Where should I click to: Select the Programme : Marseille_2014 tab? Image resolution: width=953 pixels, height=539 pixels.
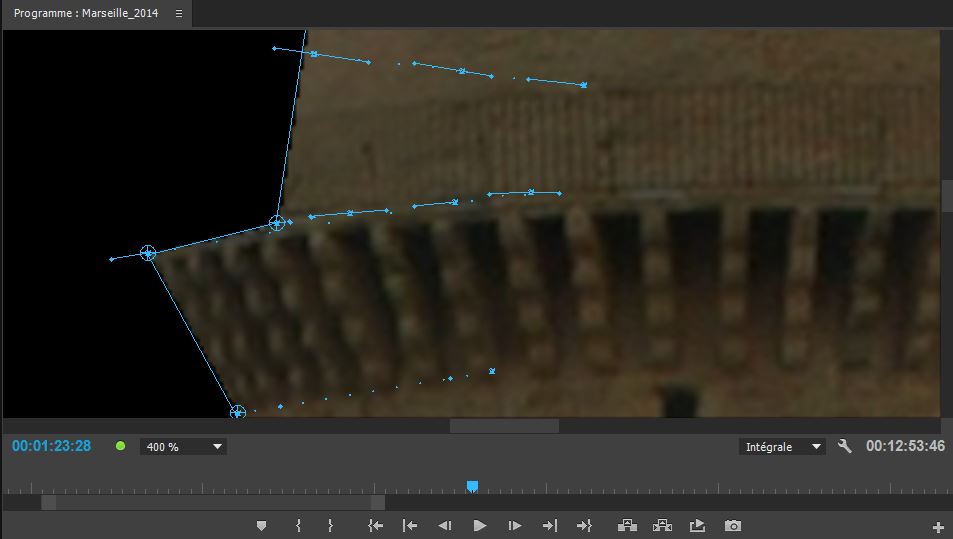point(86,14)
